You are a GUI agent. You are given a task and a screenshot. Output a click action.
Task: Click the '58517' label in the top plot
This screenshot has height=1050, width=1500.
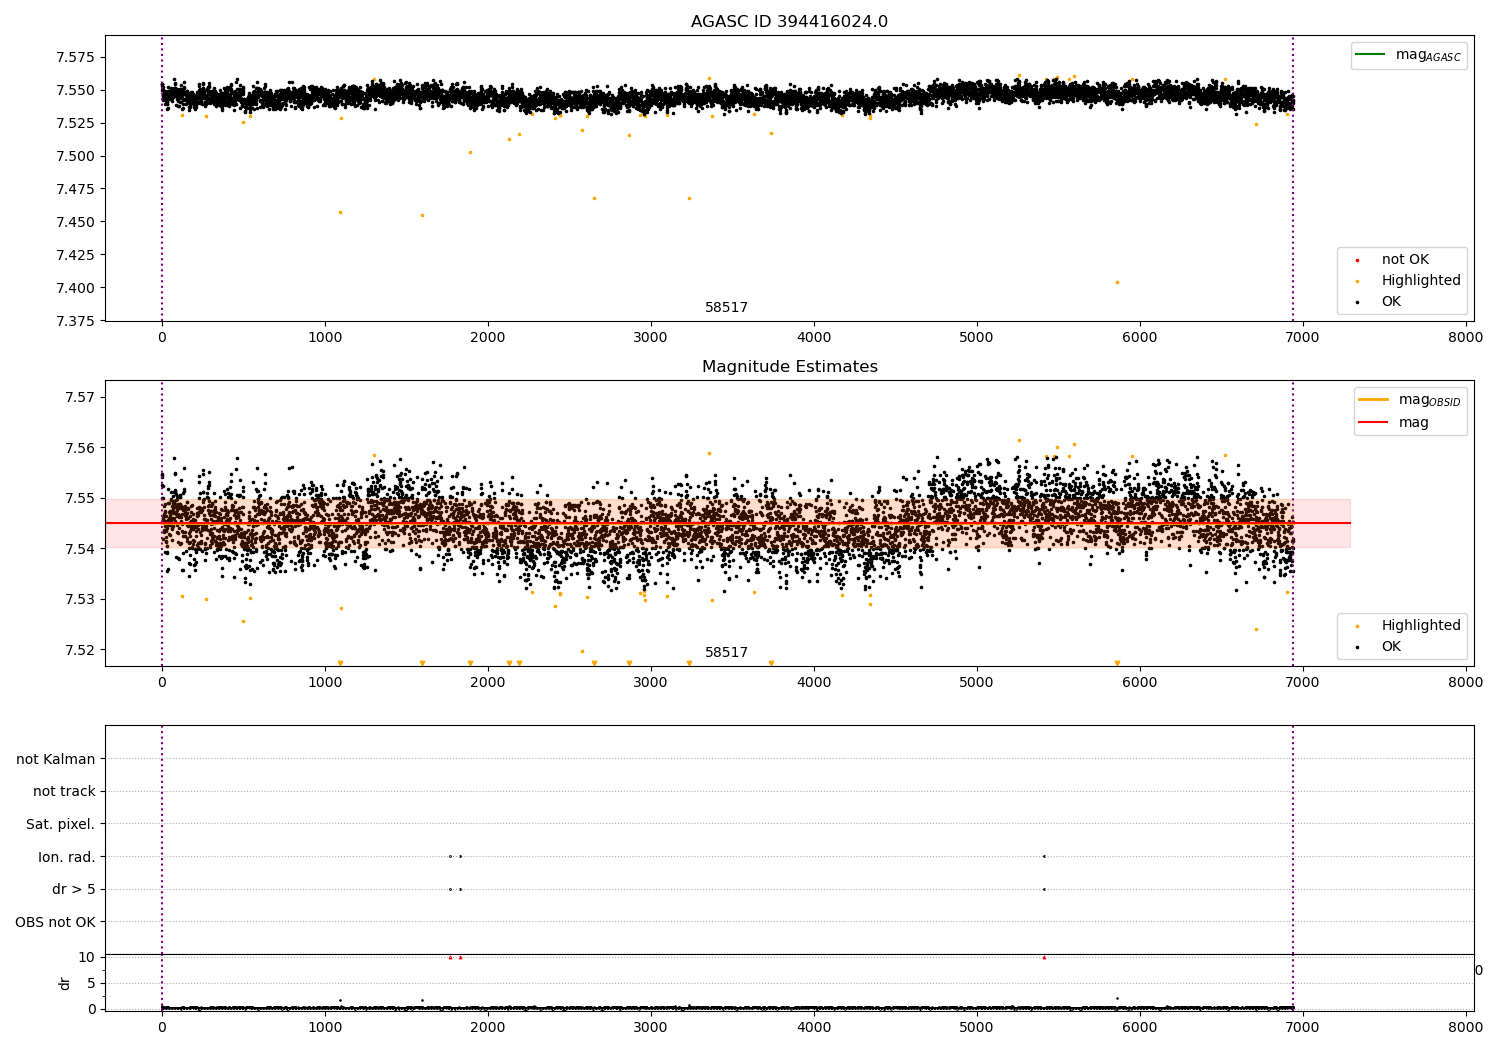[726, 307]
